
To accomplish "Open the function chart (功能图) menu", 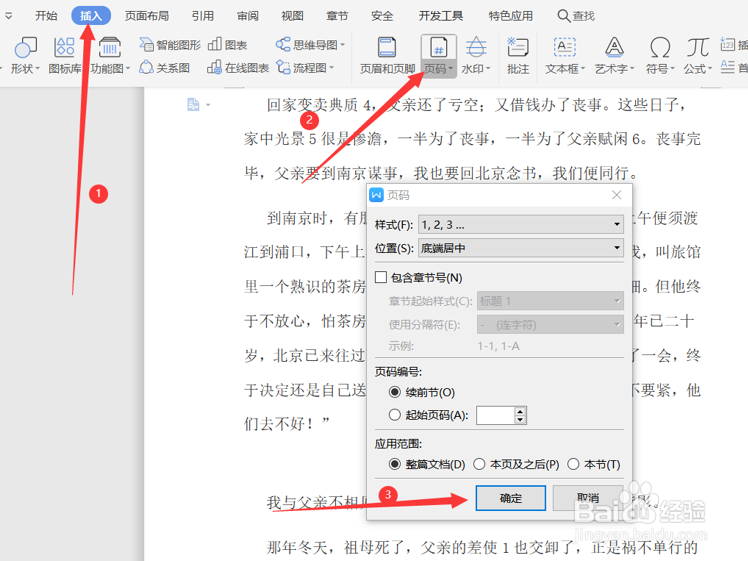I will 110,55.
